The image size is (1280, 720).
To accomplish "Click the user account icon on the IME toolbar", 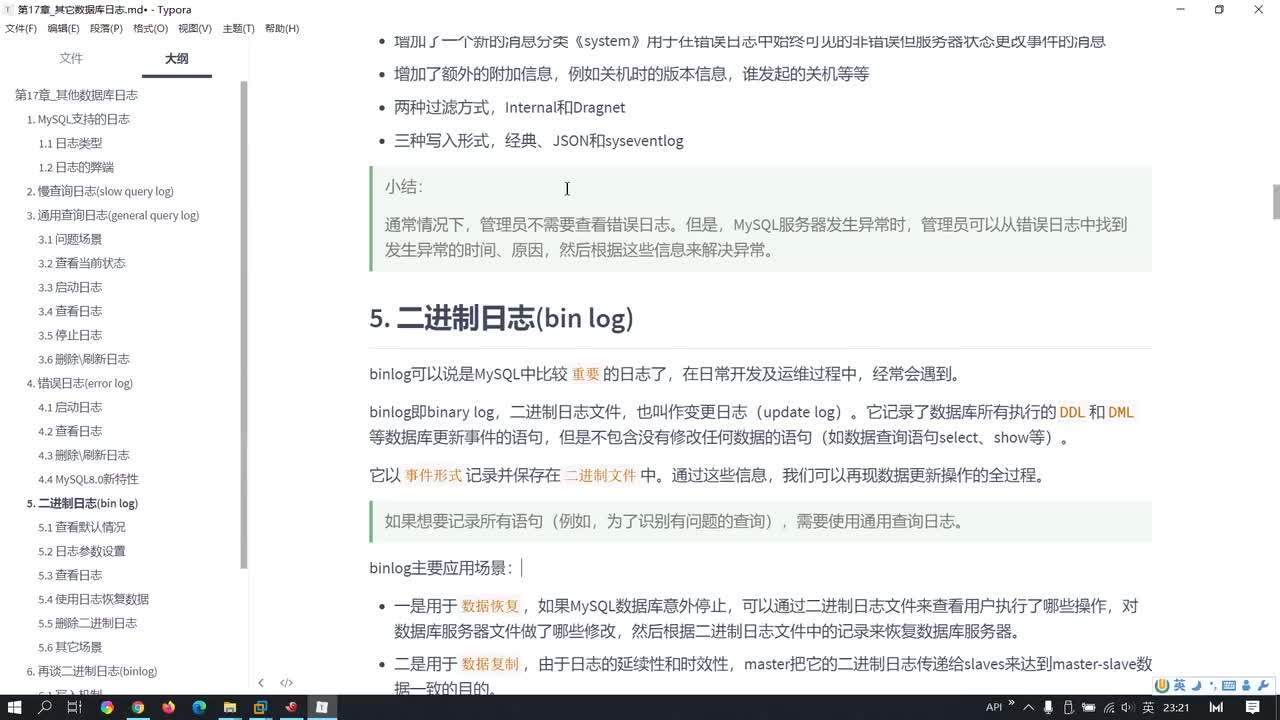I will [x=1246, y=685].
